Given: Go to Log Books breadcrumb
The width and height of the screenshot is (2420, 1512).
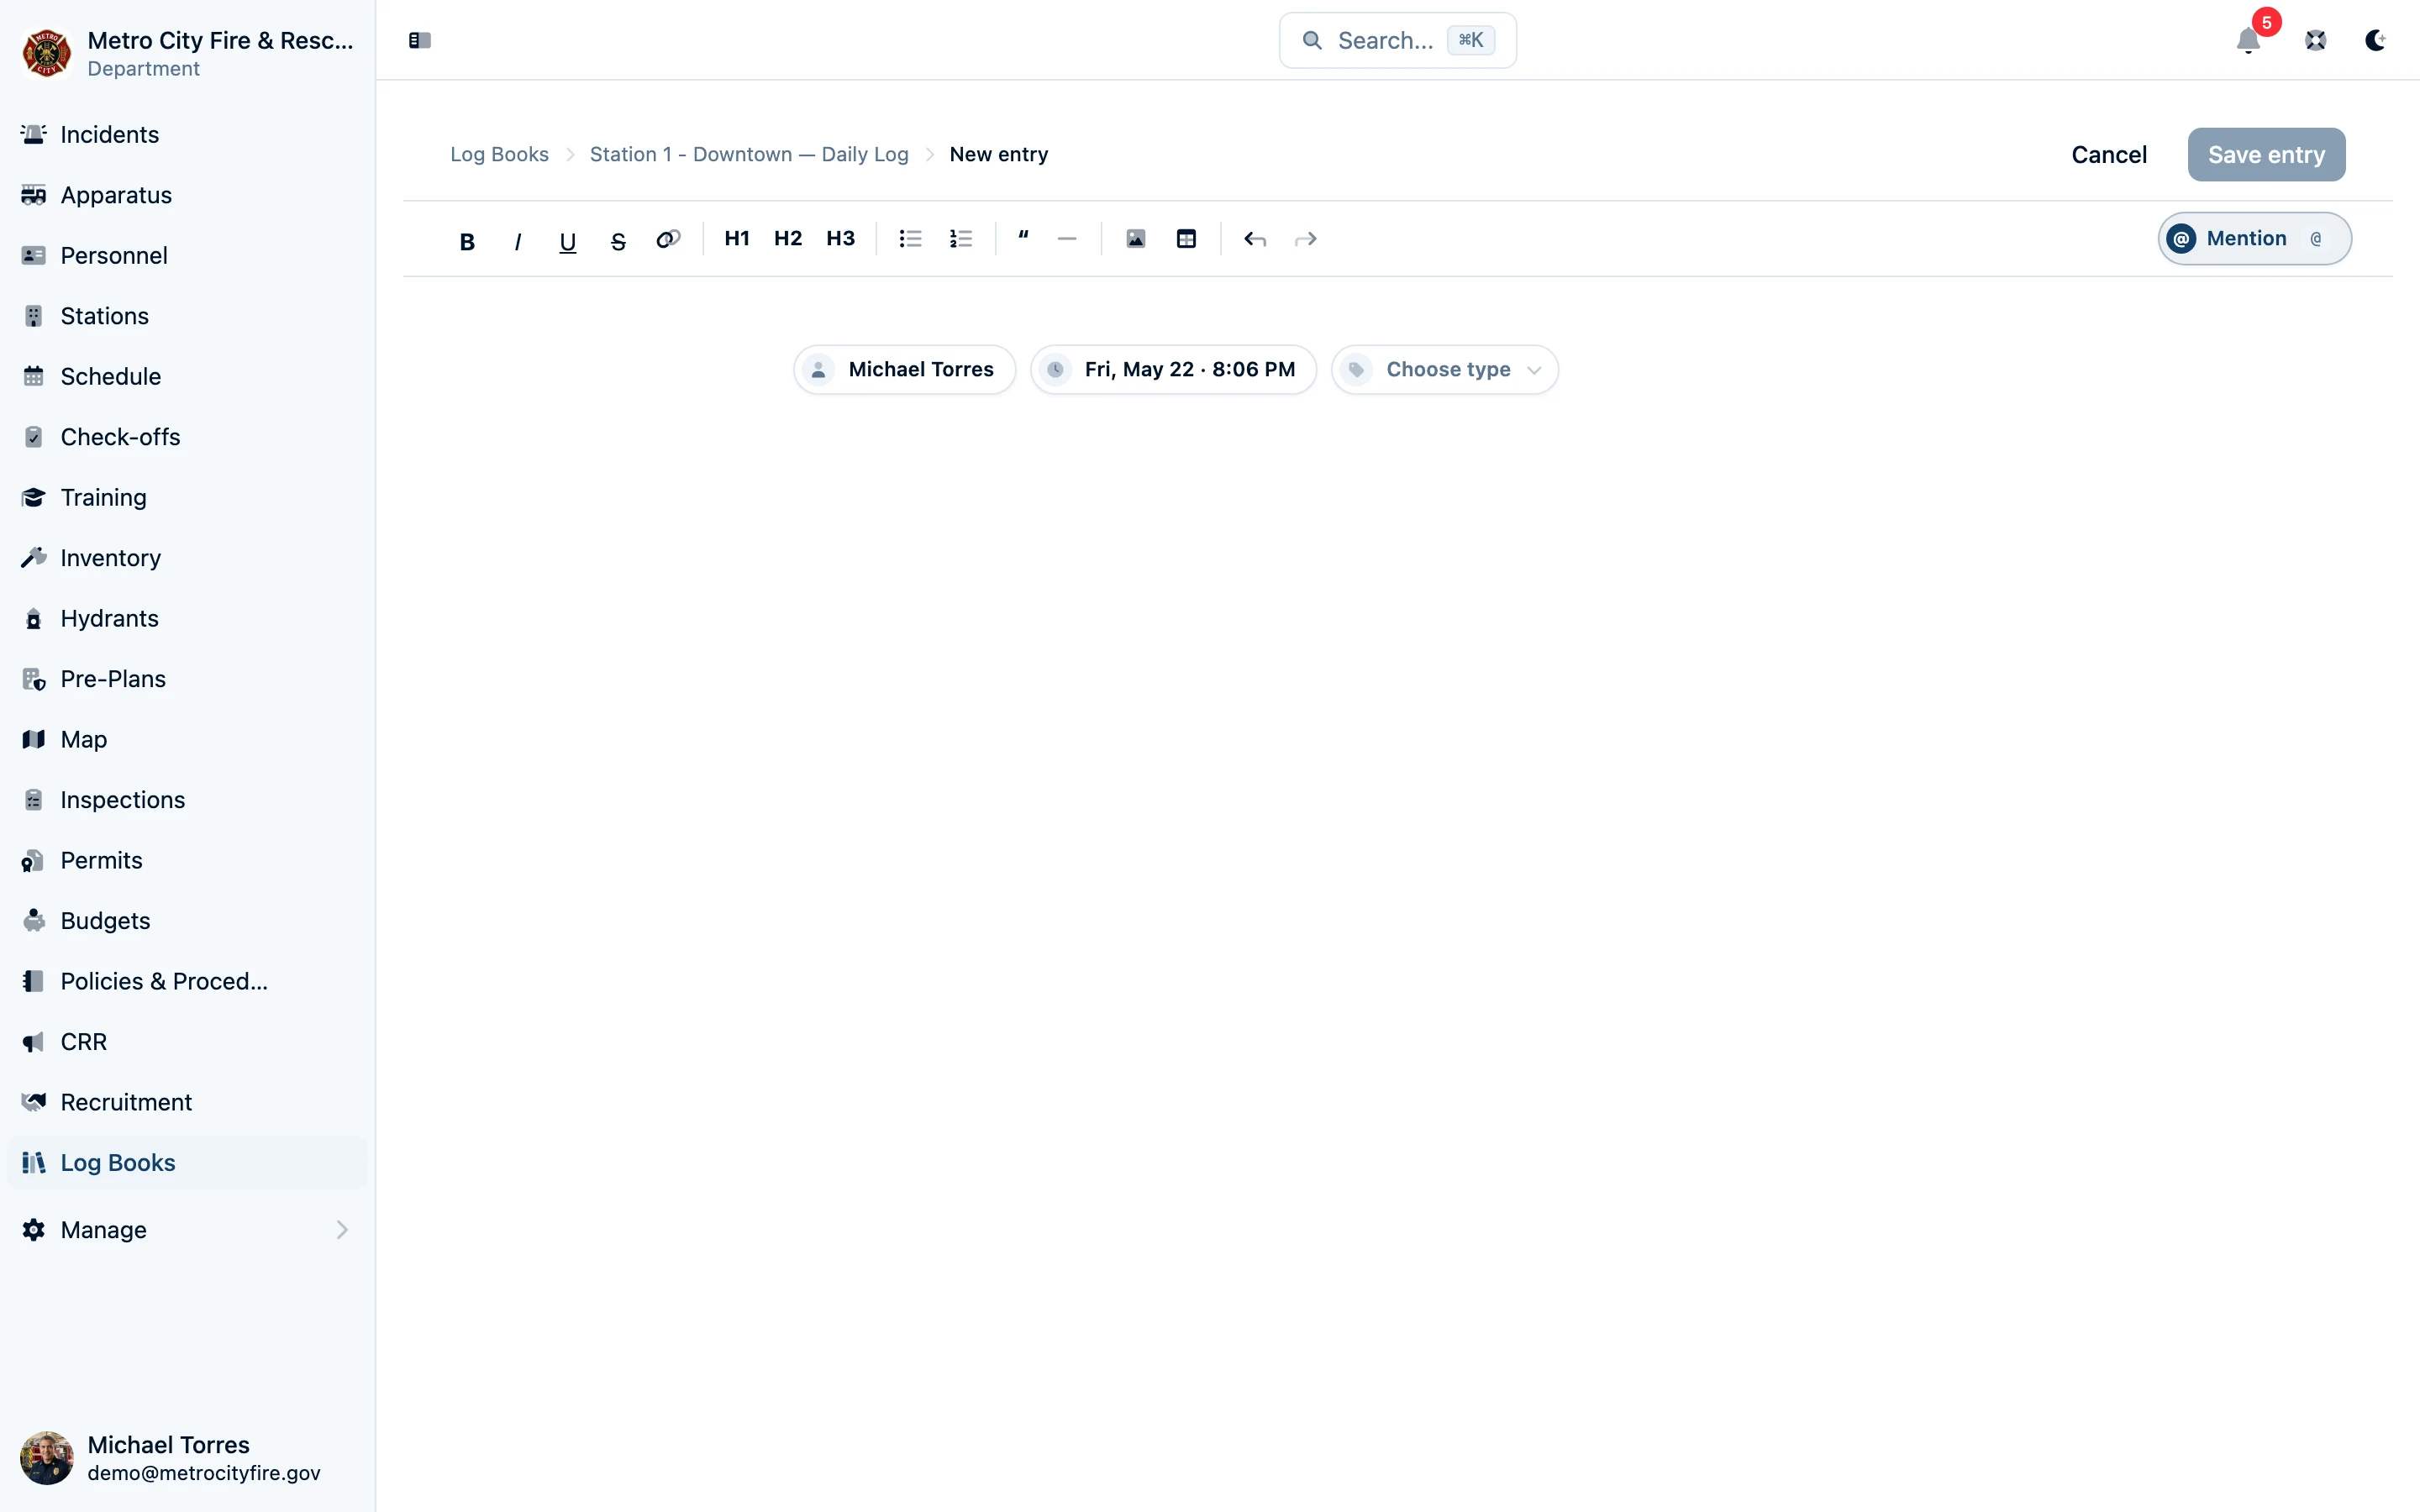Looking at the screenshot, I should (x=499, y=155).
